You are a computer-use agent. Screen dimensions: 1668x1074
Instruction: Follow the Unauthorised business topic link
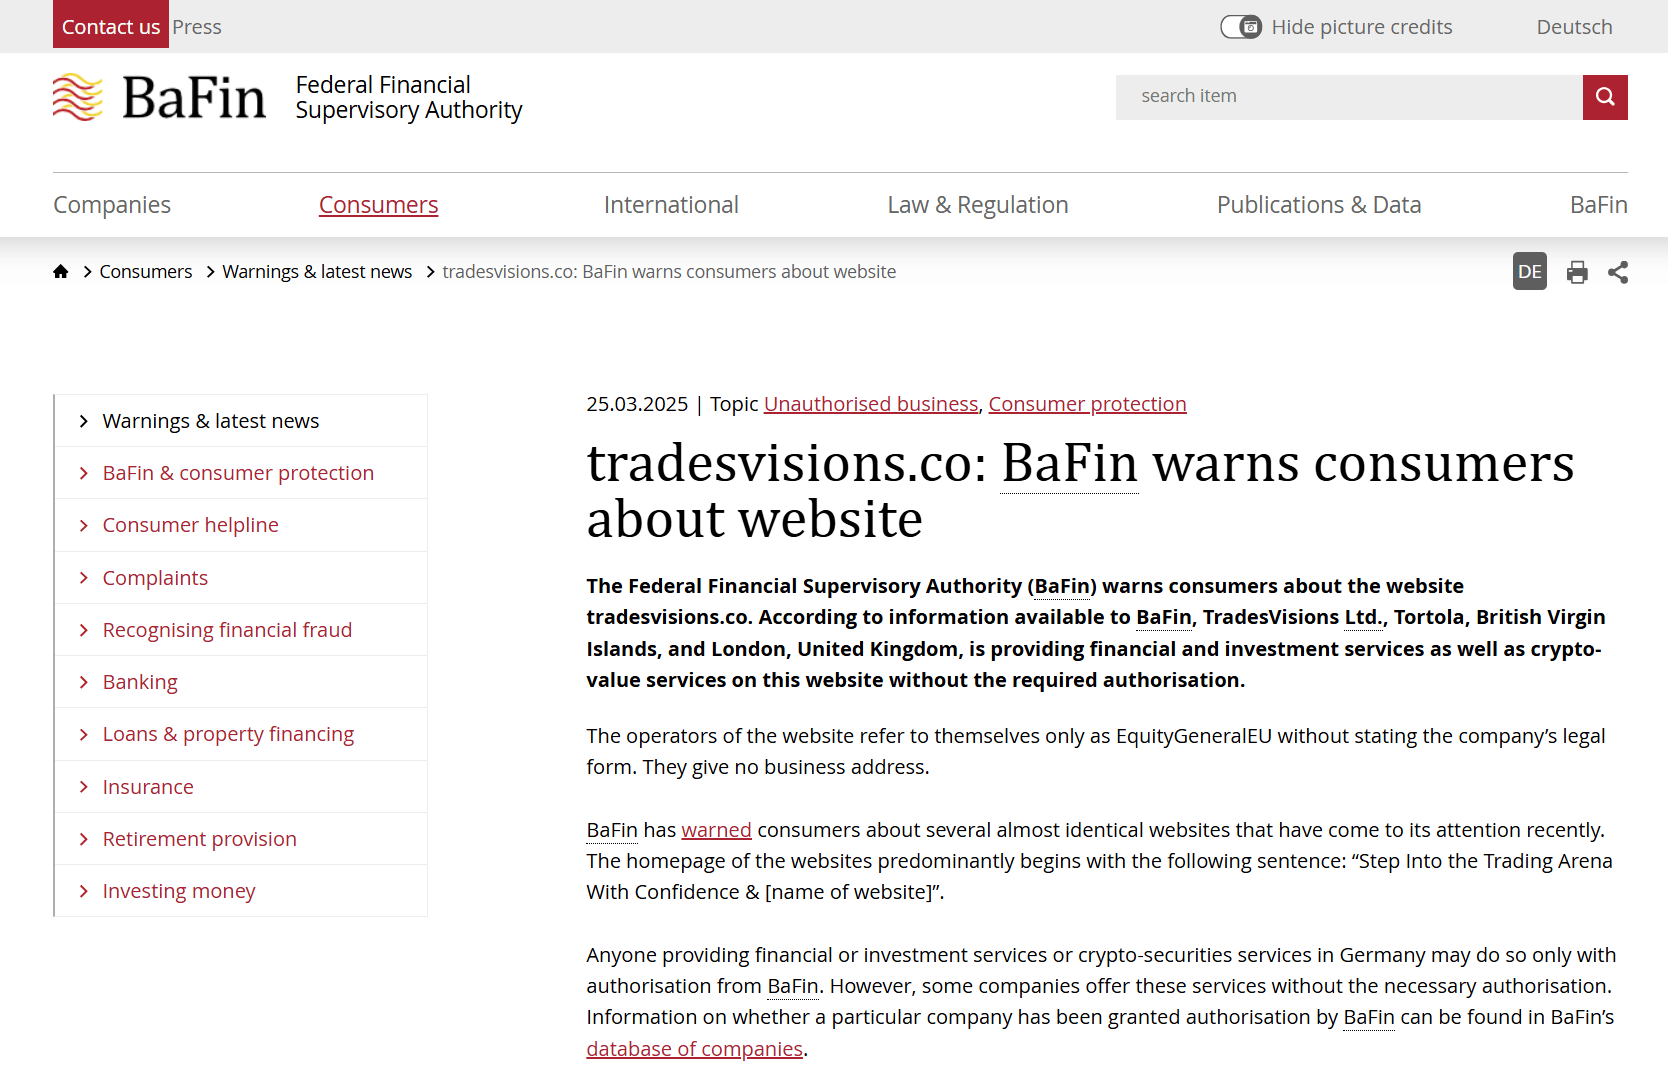(x=871, y=404)
